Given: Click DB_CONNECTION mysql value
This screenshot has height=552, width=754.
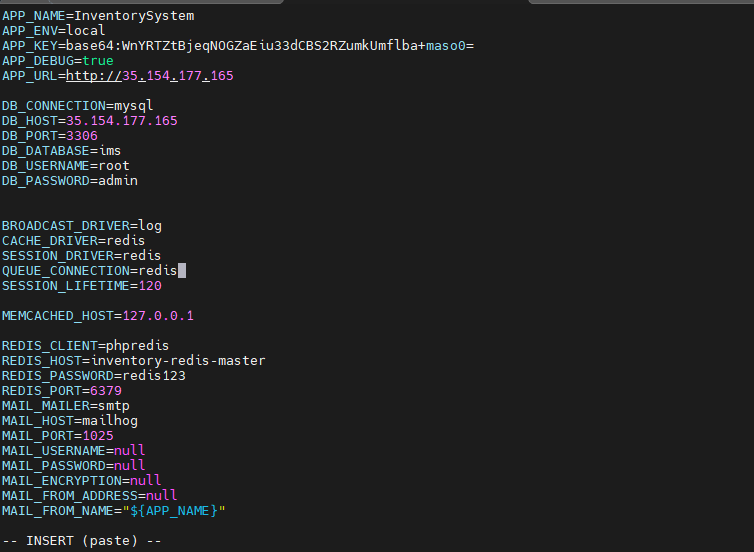Looking at the screenshot, I should point(133,106).
